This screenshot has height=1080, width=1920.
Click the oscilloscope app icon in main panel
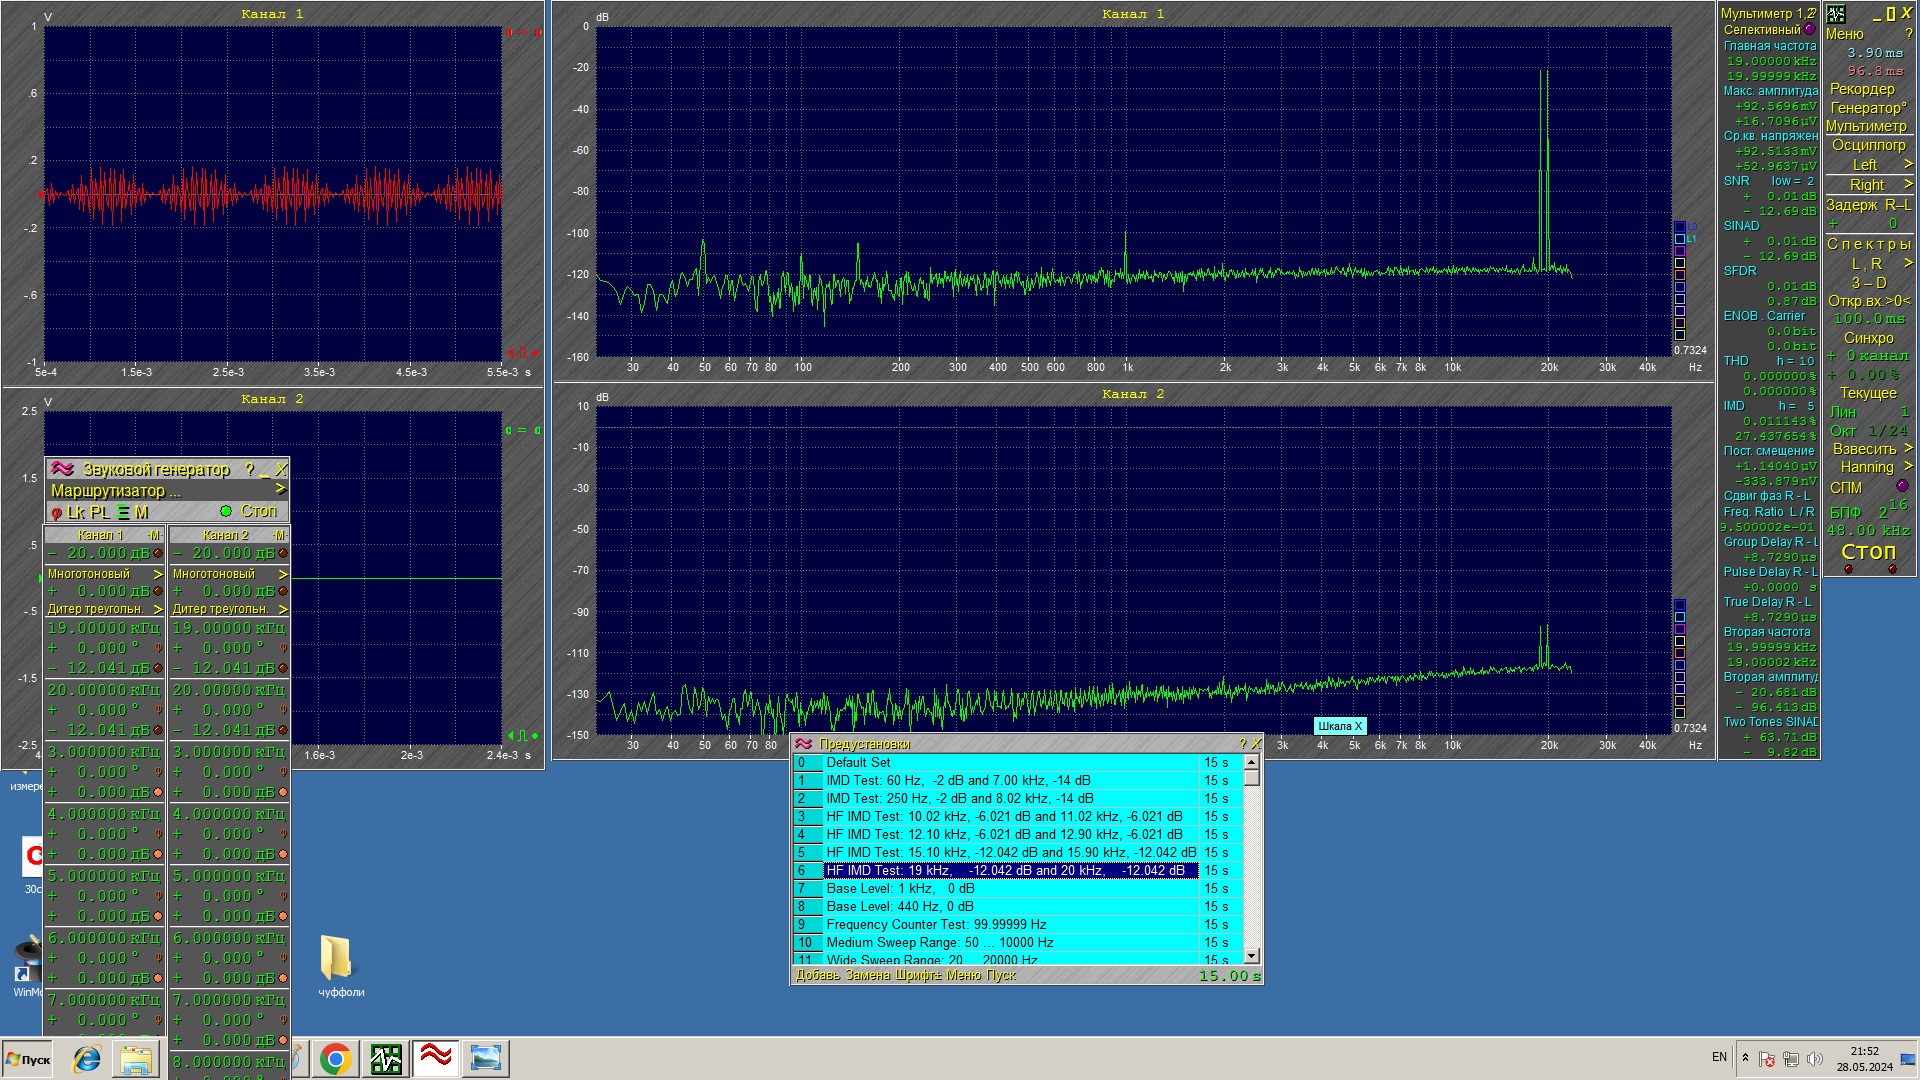1836,14
